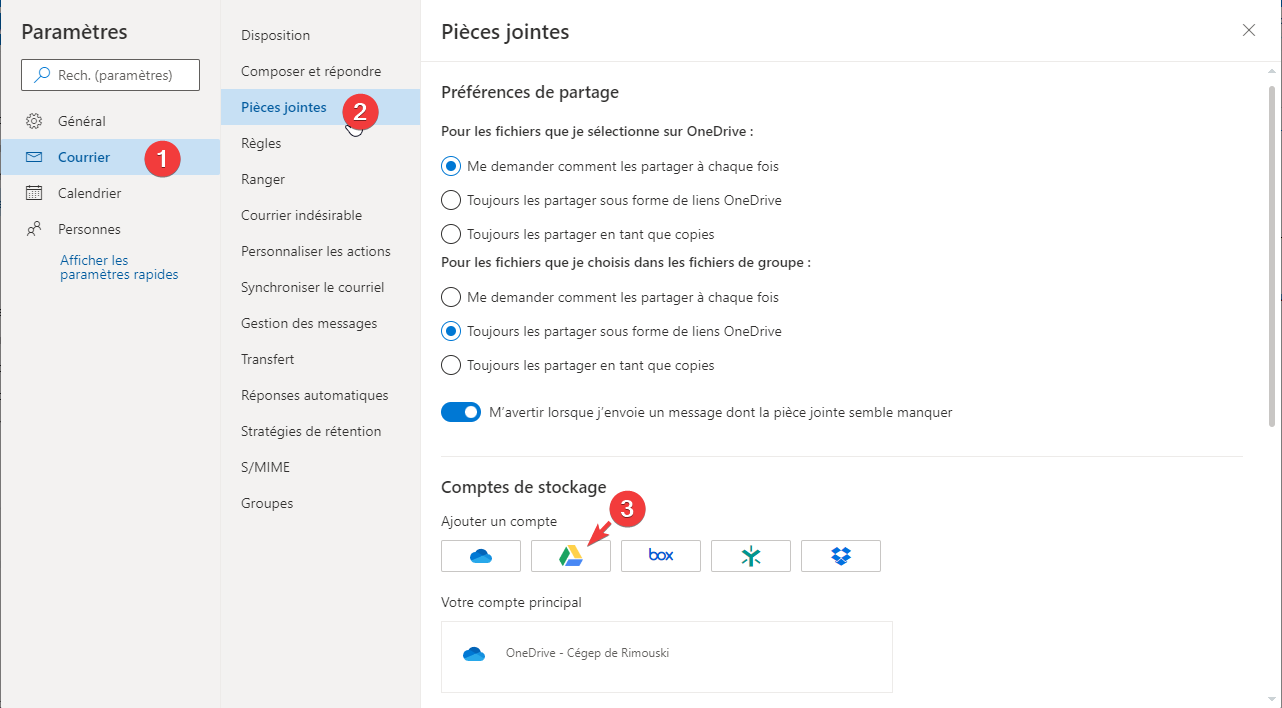Screen dimensions: 1282x708
Task: Open Réponses automatiques settings
Action: point(320,395)
